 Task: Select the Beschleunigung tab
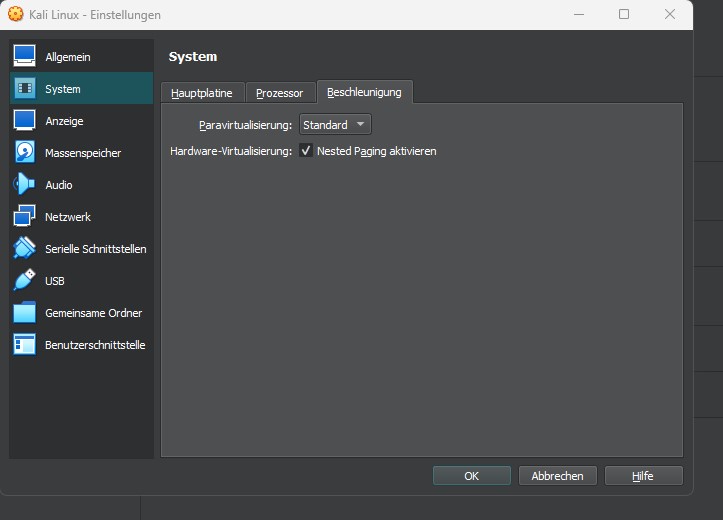pos(364,92)
